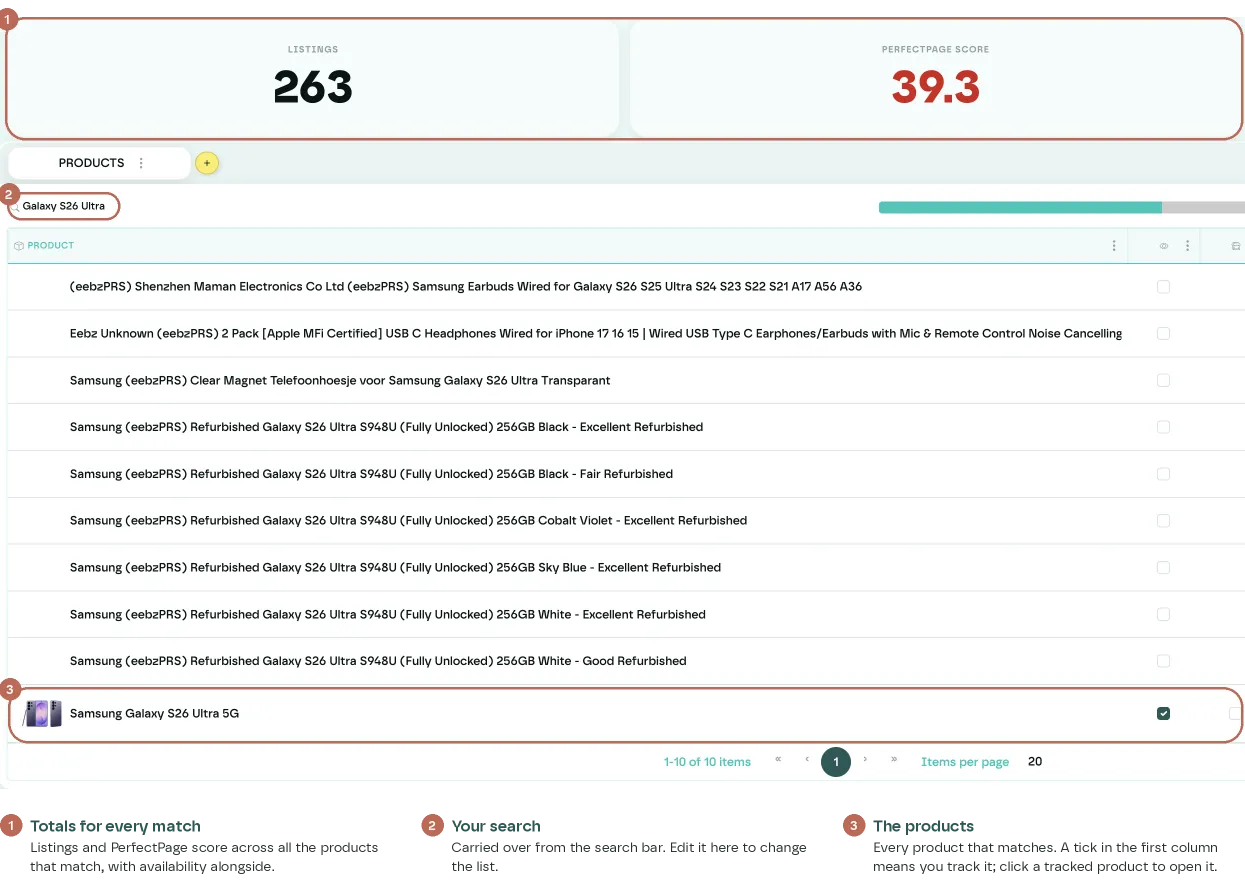This screenshot has height=882, width=1245.
Task: Click the partly hidden rightmost column header icon
Action: [1236, 246]
